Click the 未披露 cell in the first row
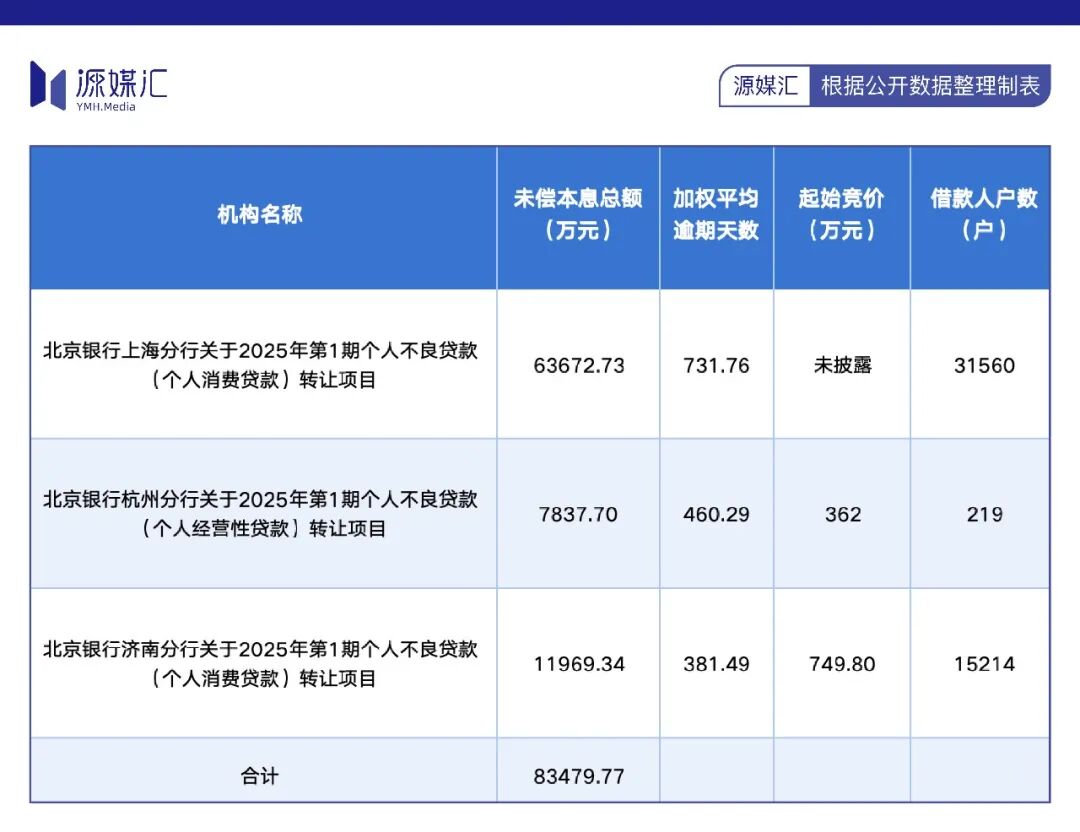The height and width of the screenshot is (832, 1080). (x=841, y=366)
